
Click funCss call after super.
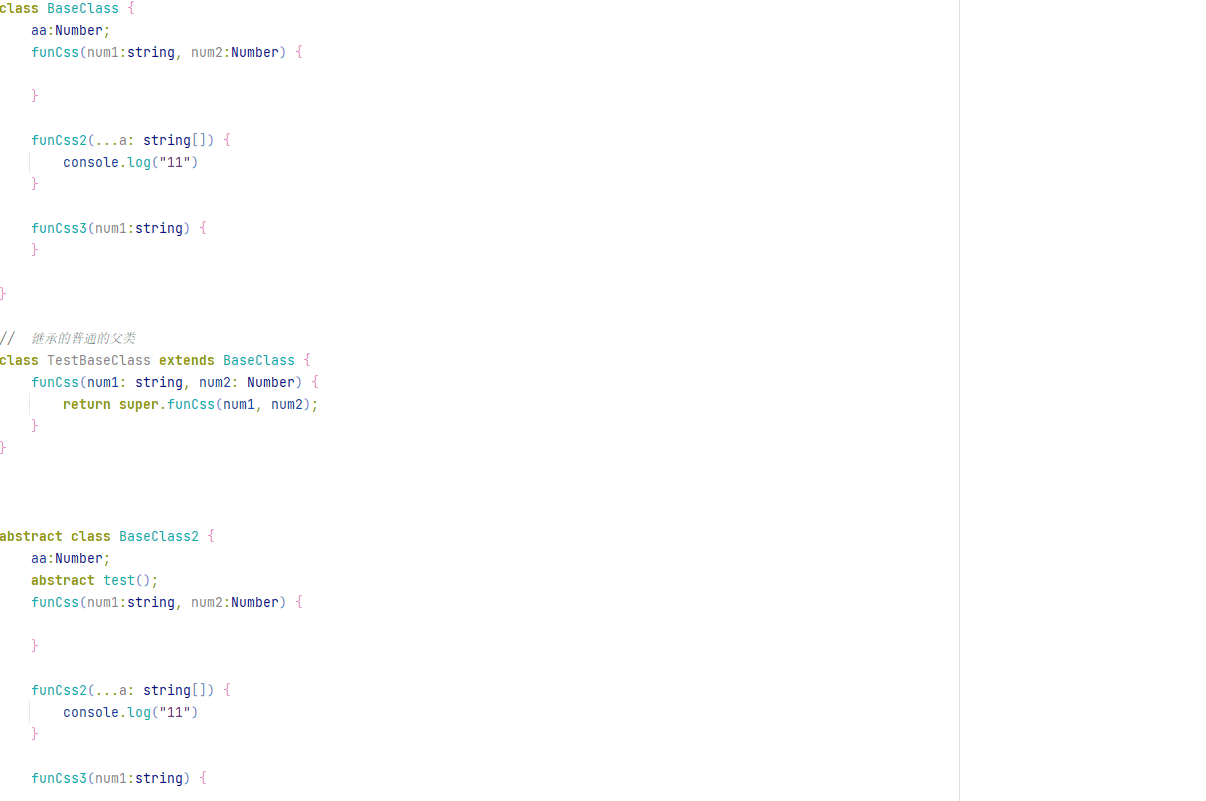[190, 404]
